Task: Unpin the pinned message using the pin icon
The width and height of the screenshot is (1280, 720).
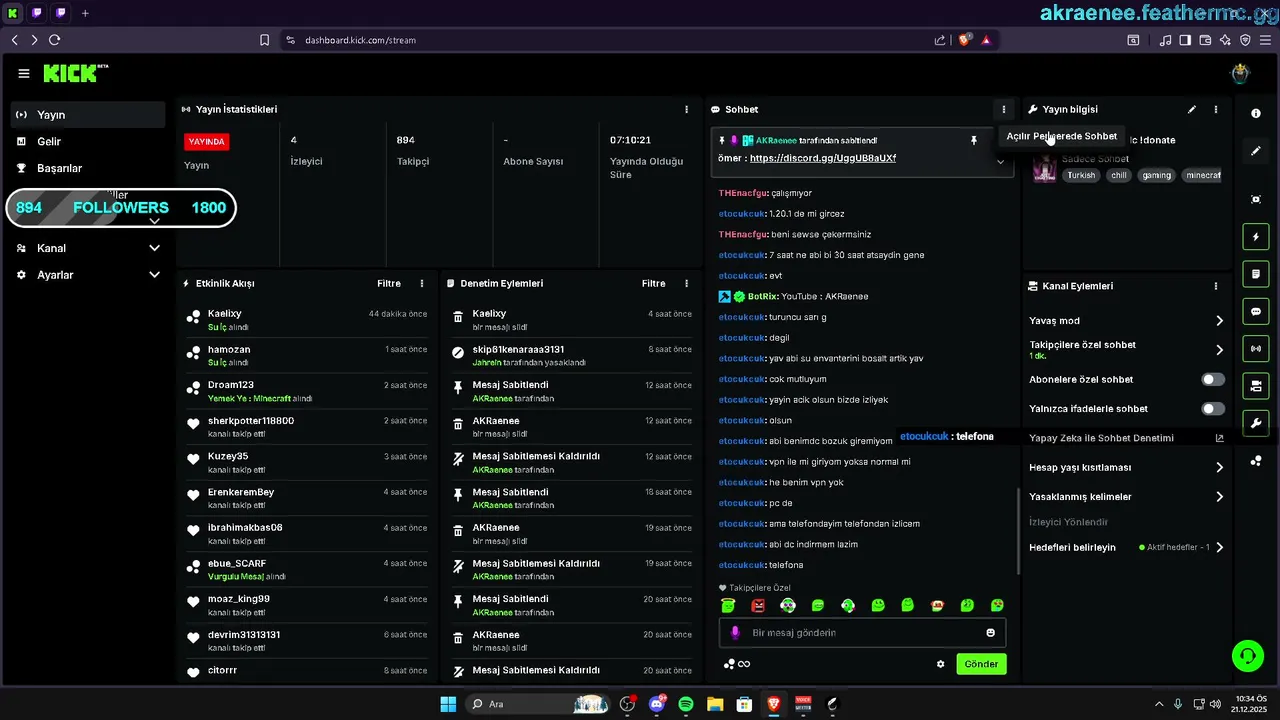Action: pyautogui.click(x=973, y=141)
